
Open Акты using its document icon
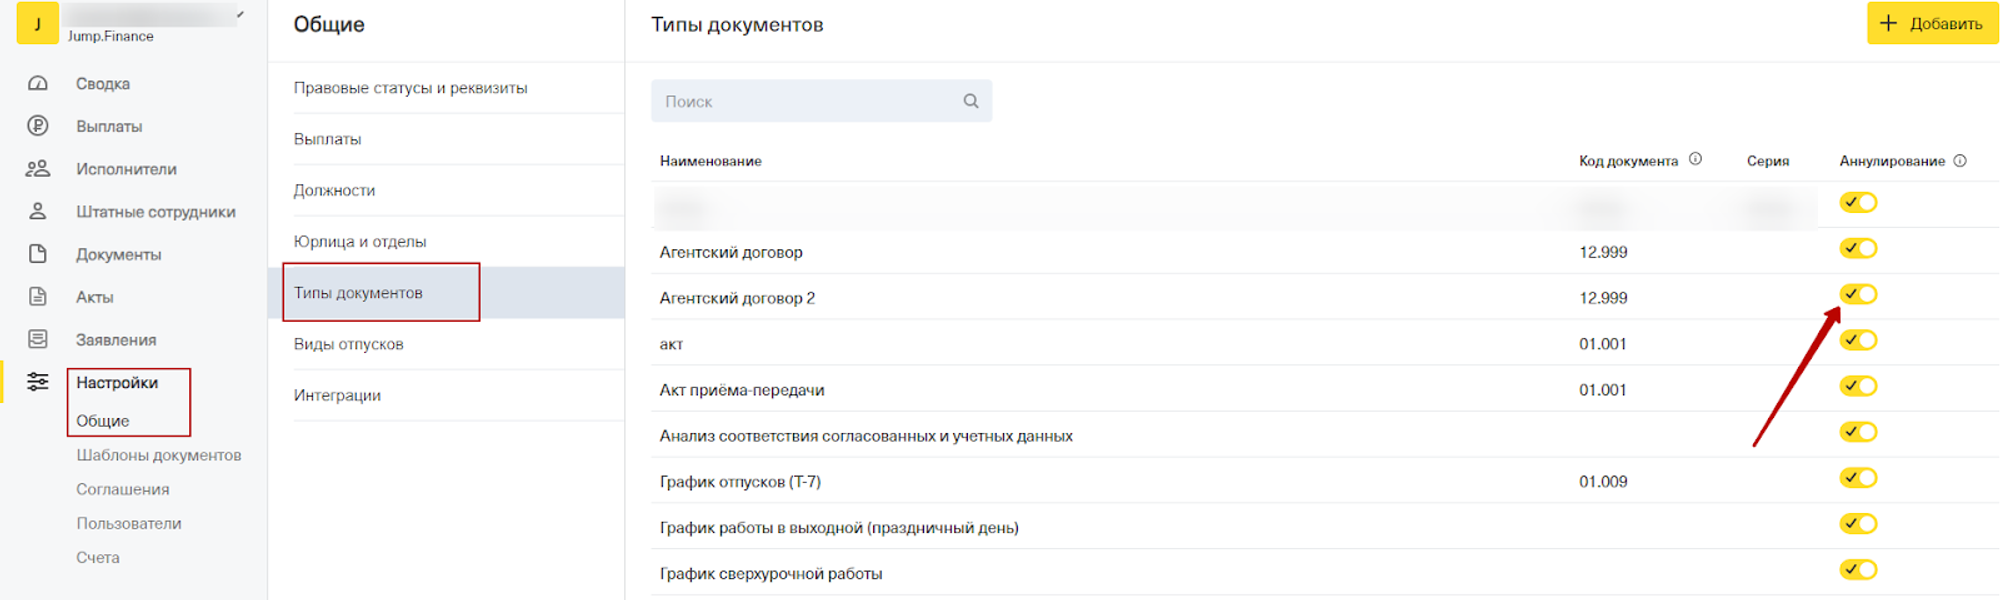[x=38, y=297]
